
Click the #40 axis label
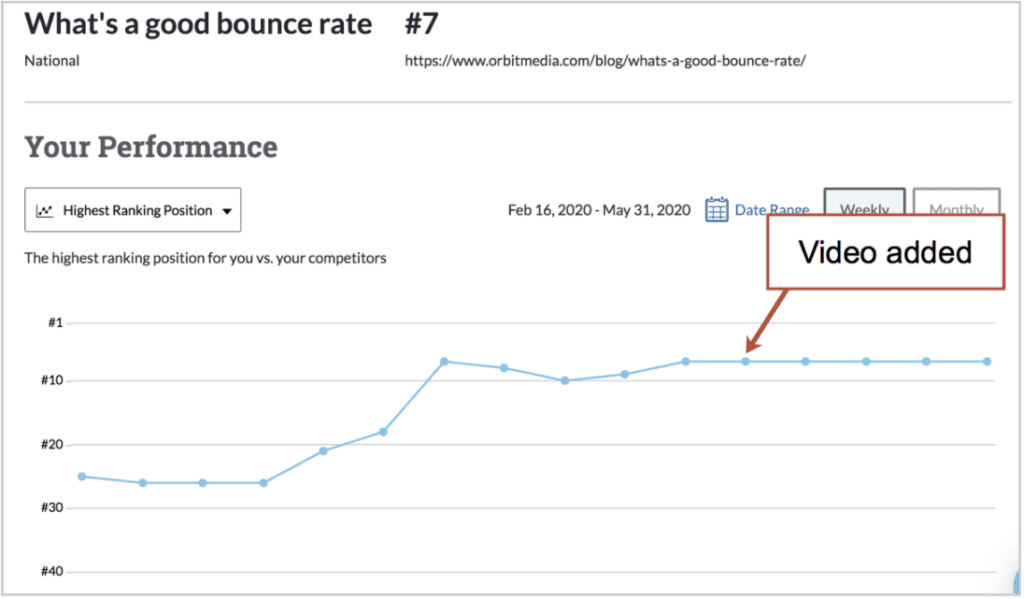tap(52, 572)
